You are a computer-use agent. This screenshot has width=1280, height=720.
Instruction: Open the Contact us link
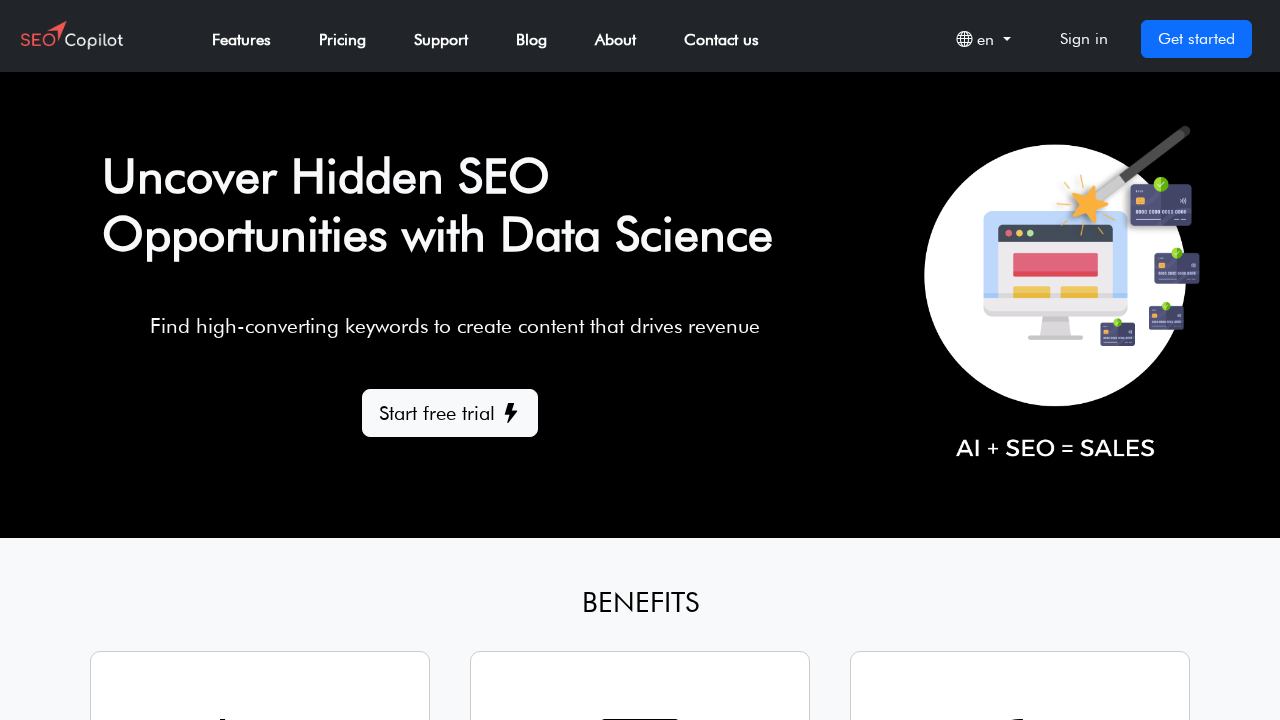coord(720,39)
